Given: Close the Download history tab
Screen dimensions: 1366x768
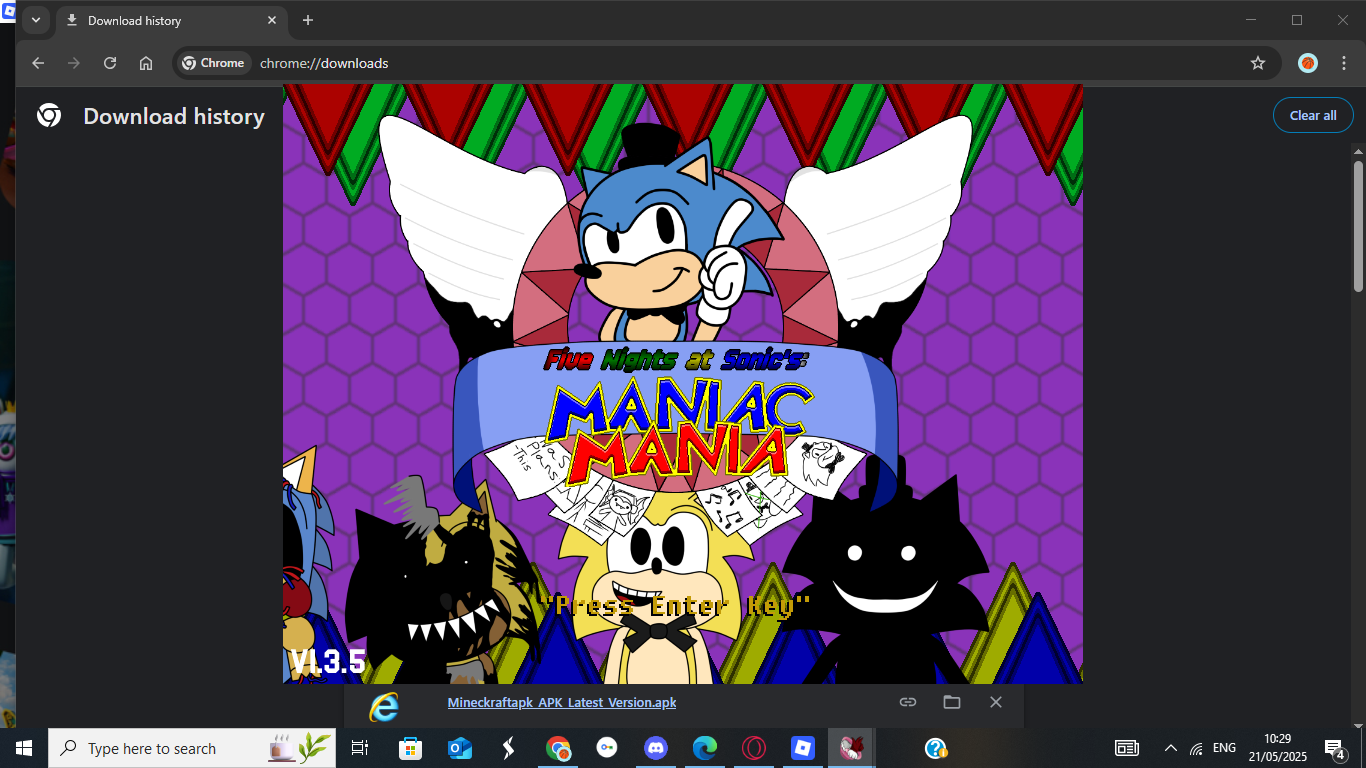Looking at the screenshot, I should pyautogui.click(x=272, y=20).
